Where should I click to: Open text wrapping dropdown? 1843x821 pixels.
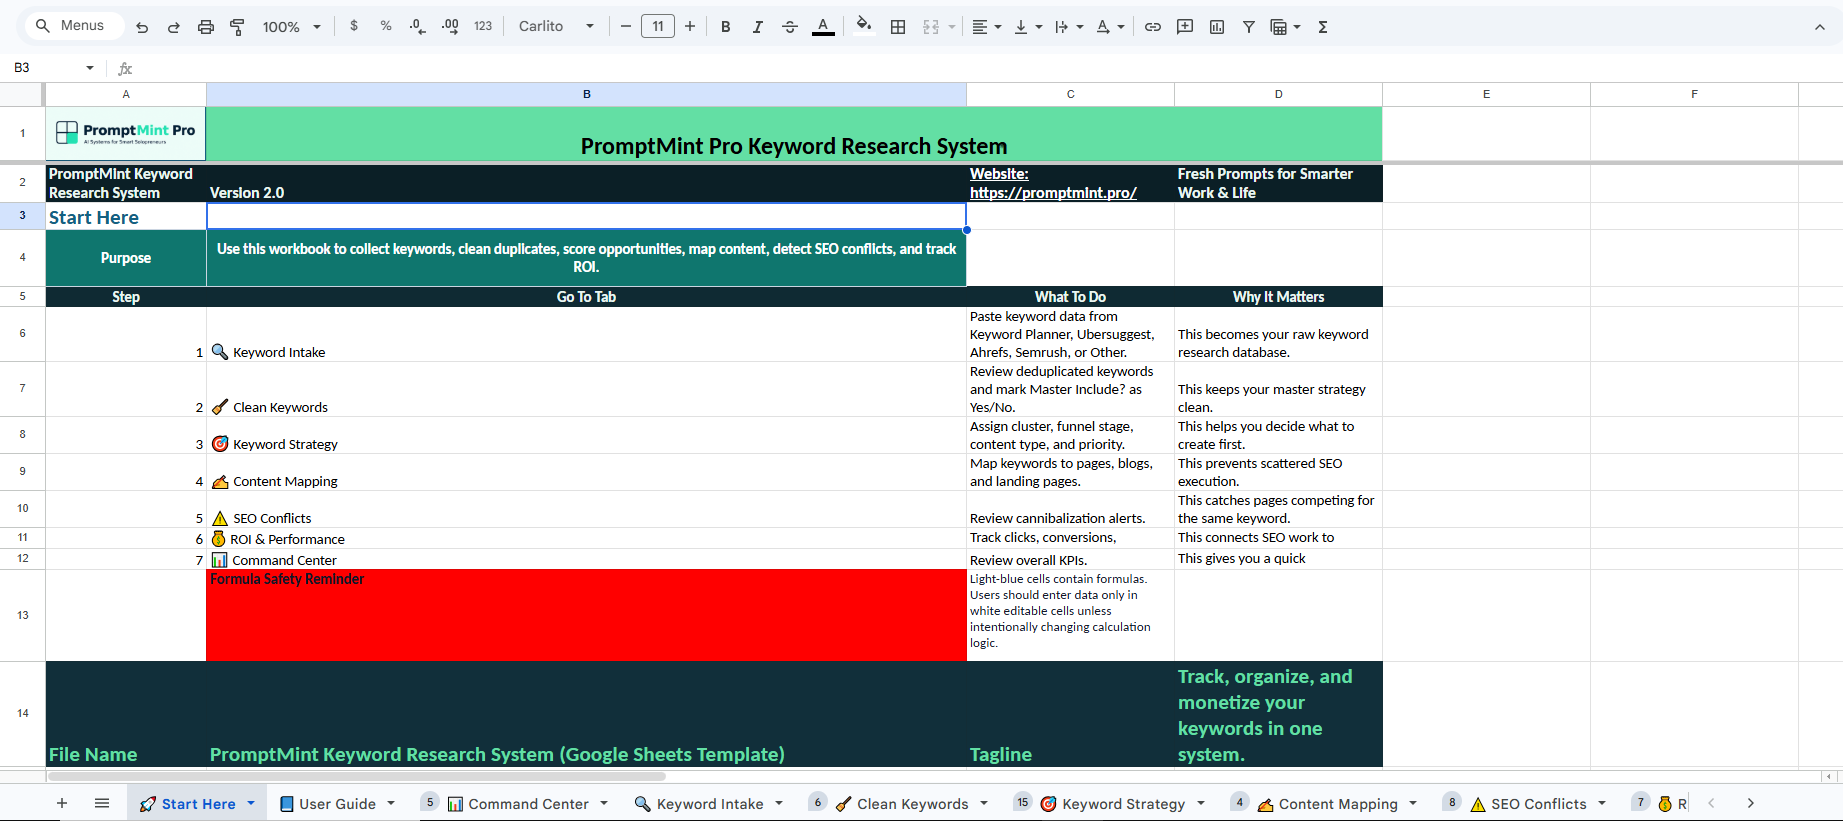[x=1068, y=27]
